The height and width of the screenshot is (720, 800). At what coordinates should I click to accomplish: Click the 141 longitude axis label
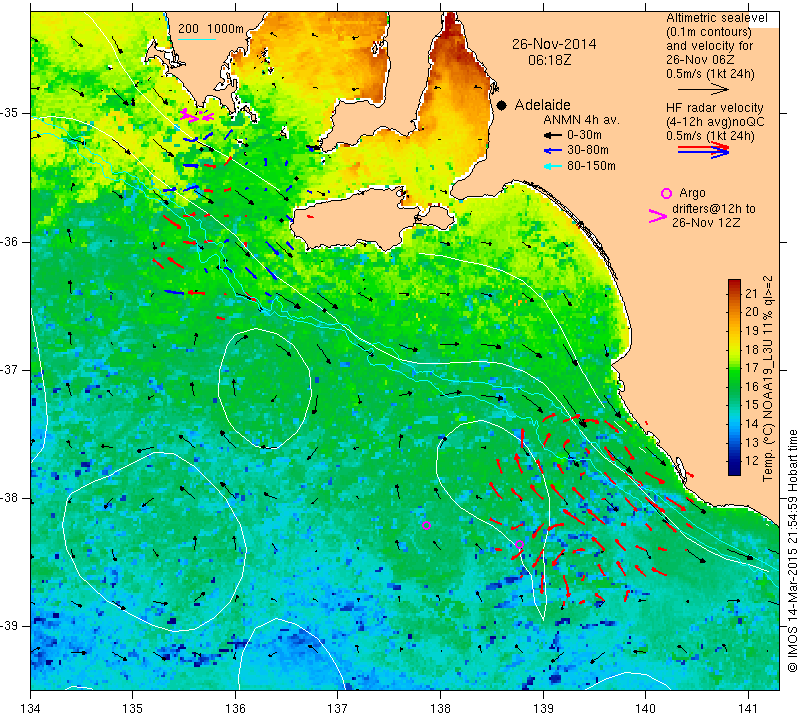click(748, 709)
